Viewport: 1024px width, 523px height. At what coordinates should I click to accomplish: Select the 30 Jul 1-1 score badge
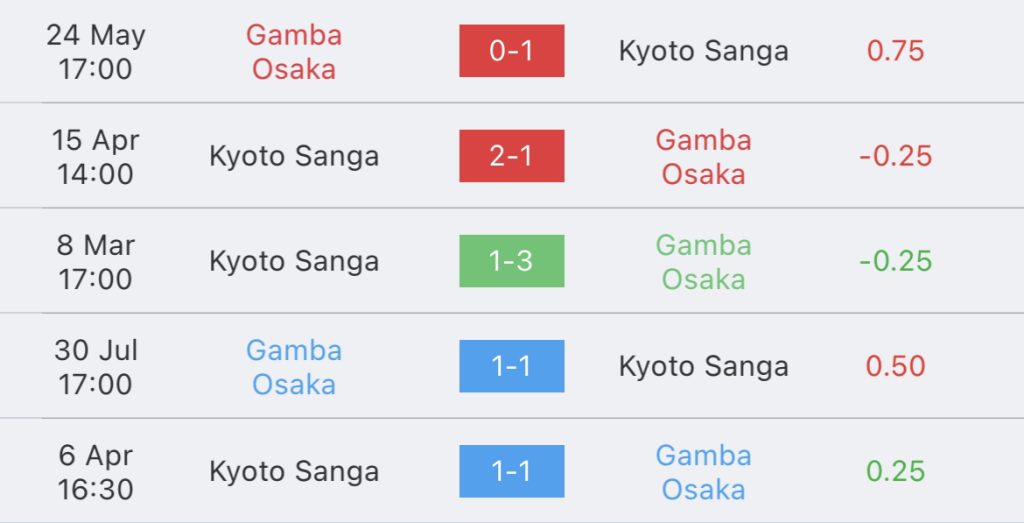(511, 366)
